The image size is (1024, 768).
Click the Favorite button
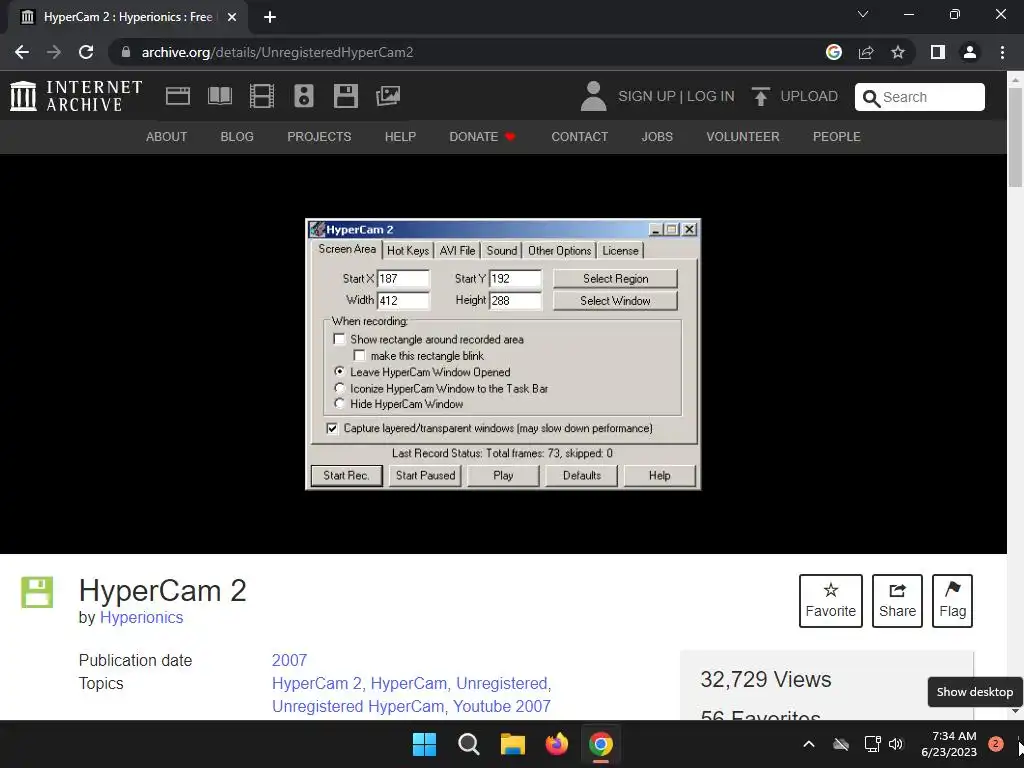[831, 601]
